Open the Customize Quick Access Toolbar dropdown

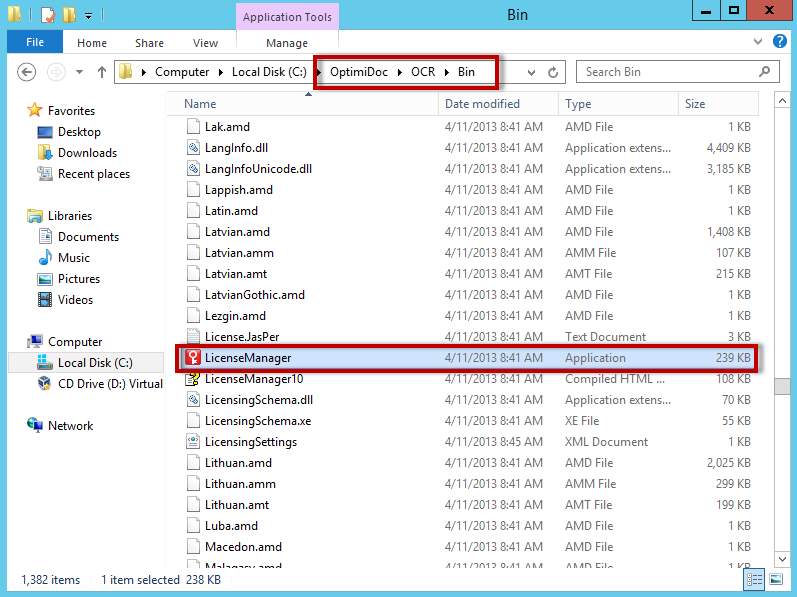click(x=88, y=15)
